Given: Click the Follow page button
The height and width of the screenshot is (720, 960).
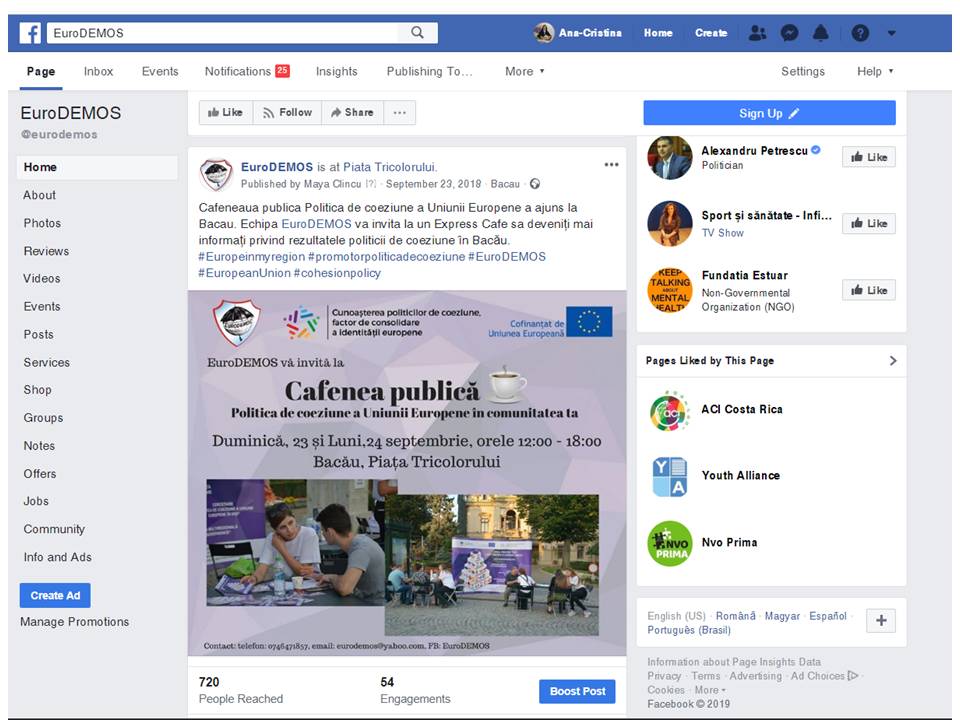Looking at the screenshot, I should [287, 113].
